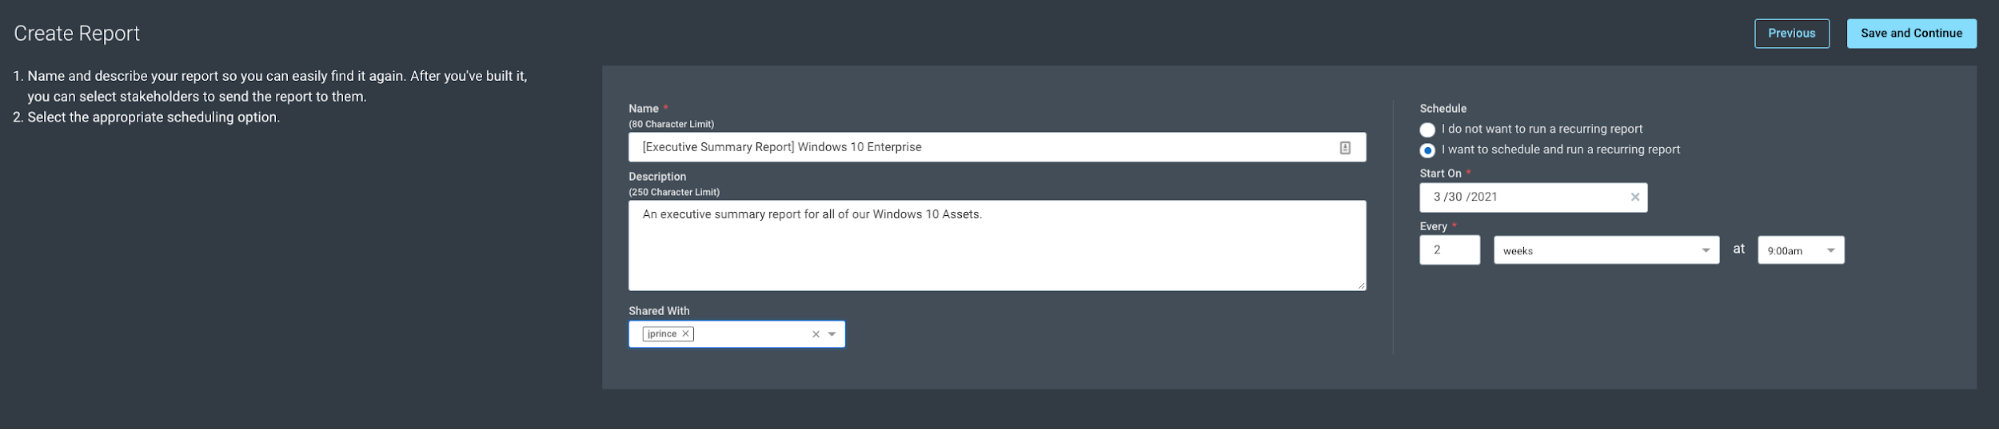Click empty area inside Shared With box
This screenshot has height=430, width=1999.
click(750, 334)
